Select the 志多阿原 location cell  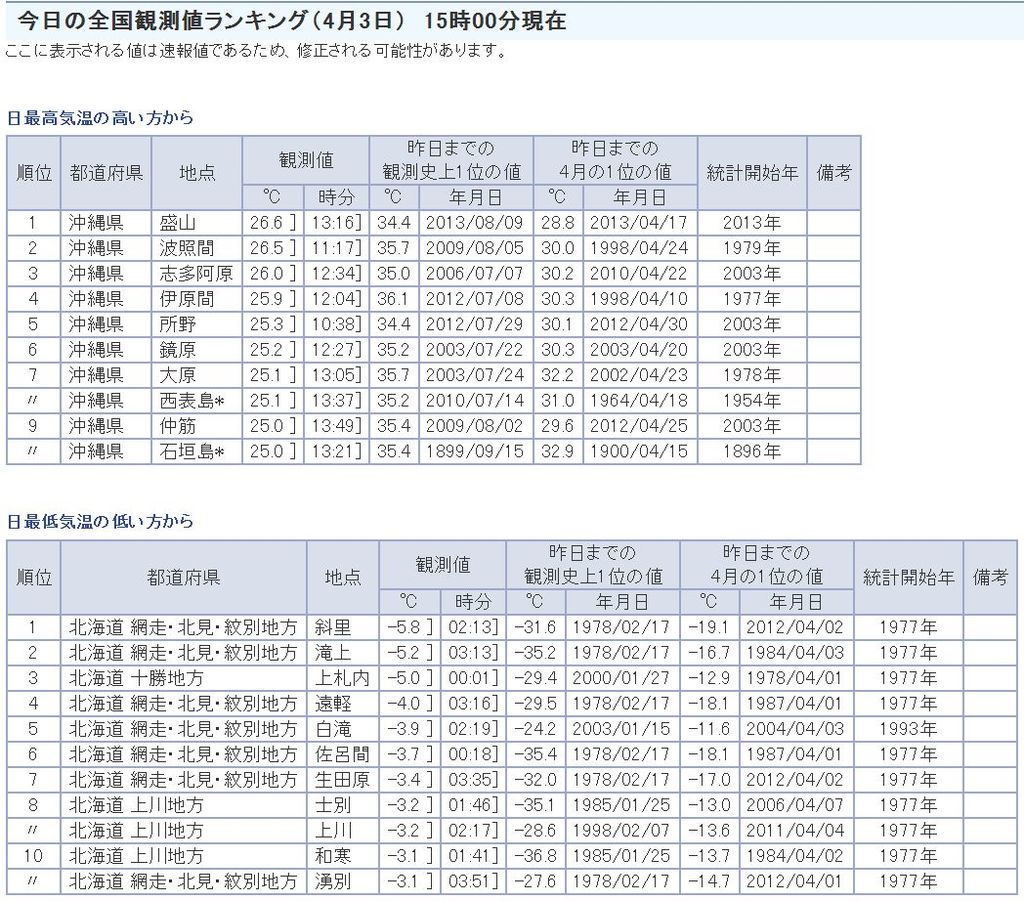coord(196,274)
